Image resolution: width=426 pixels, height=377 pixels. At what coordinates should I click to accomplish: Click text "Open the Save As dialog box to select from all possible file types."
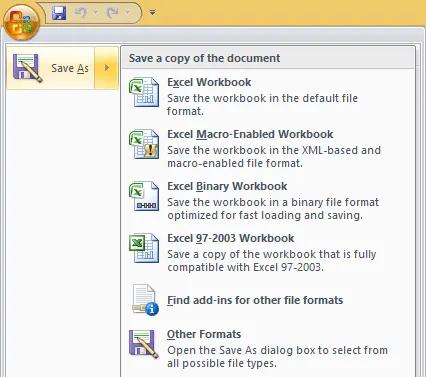tap(277, 357)
